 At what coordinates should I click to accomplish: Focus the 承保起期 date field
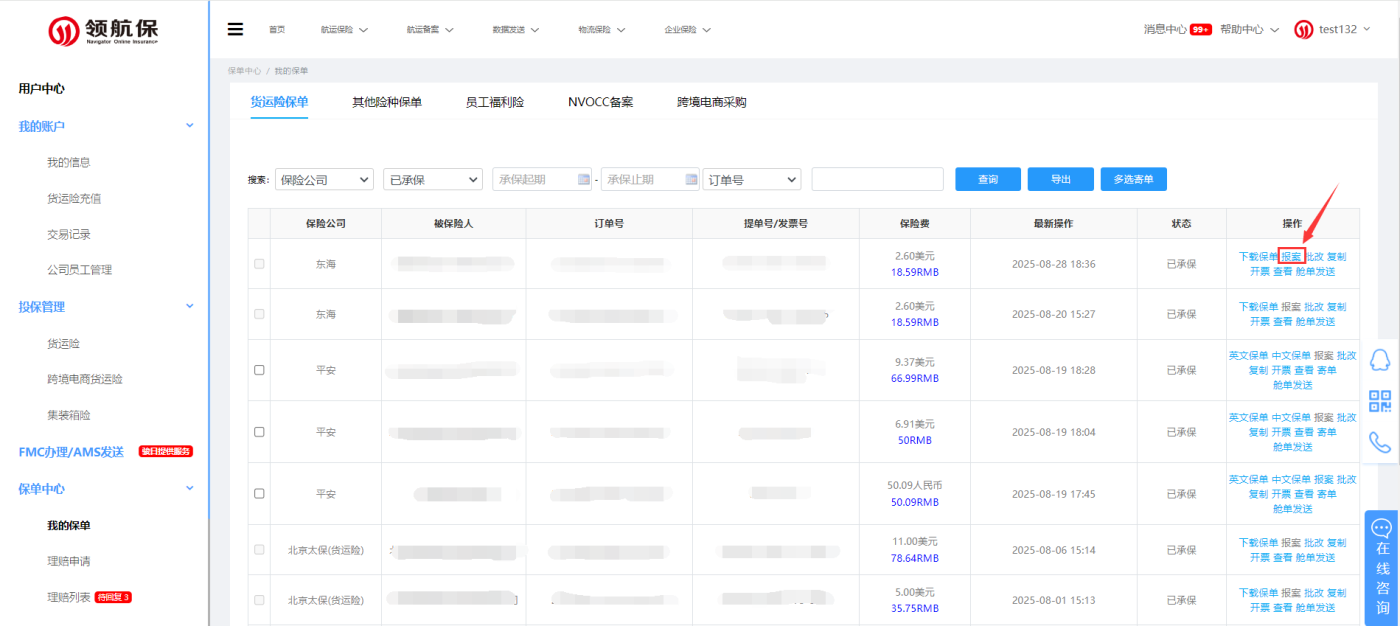click(542, 179)
